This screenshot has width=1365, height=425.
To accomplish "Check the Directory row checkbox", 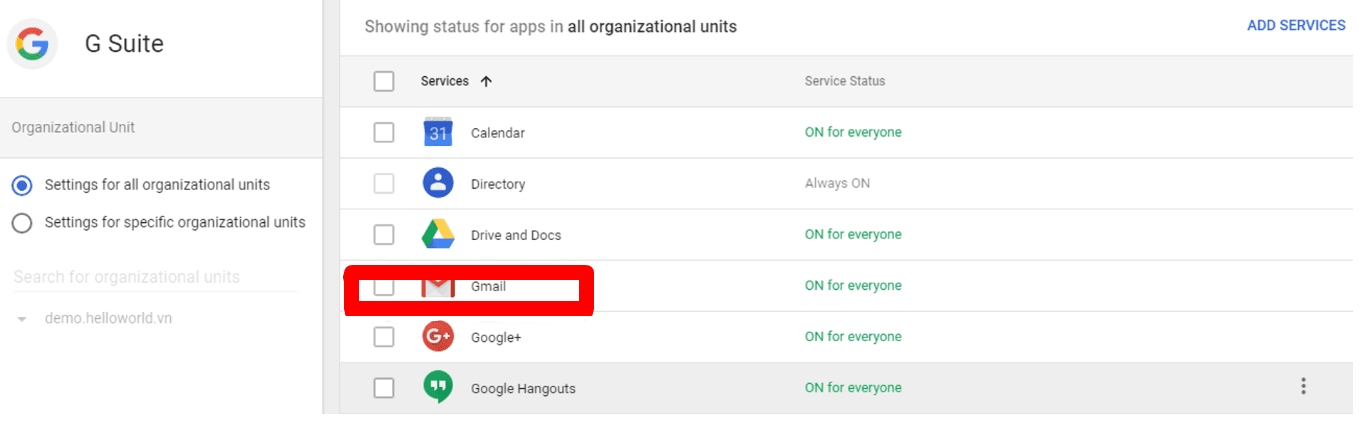I will pyautogui.click(x=384, y=183).
